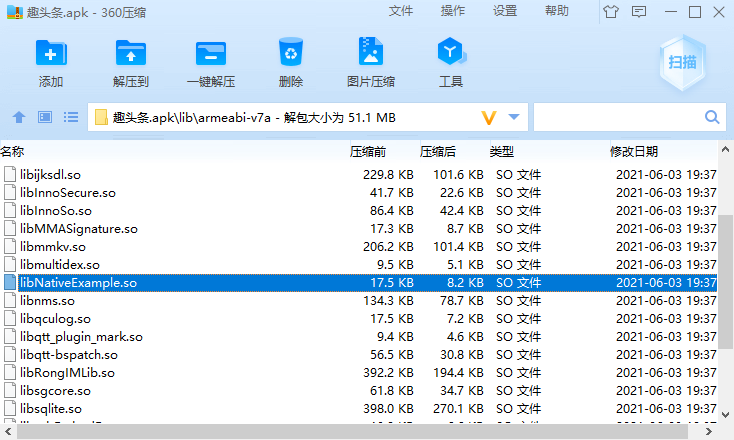Click the folder icon in address bar
The image size is (734, 440).
101,117
